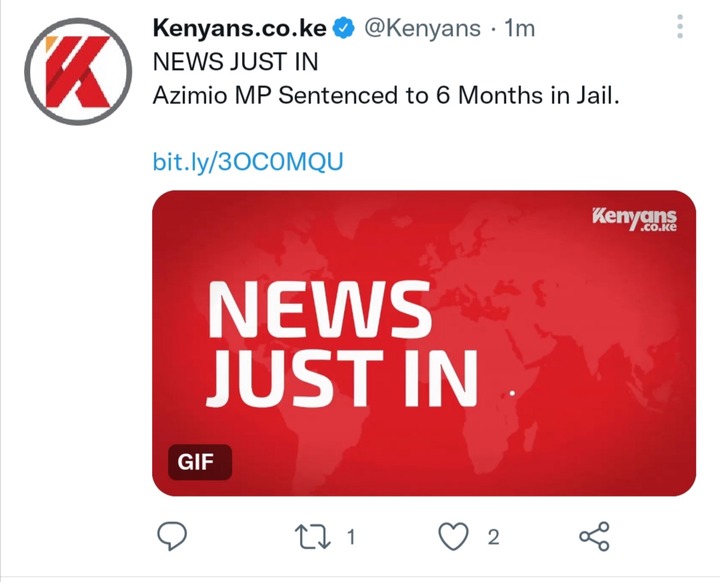Click the GIF badge on the media
Viewport: 720px width, 582px height.
[x=200, y=462]
